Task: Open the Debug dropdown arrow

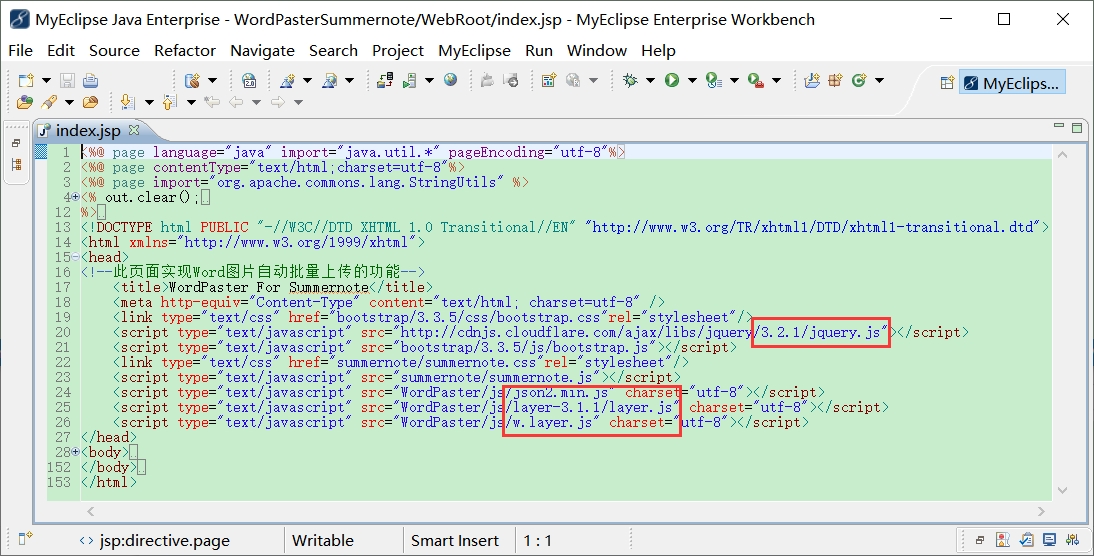Action: 650,80
